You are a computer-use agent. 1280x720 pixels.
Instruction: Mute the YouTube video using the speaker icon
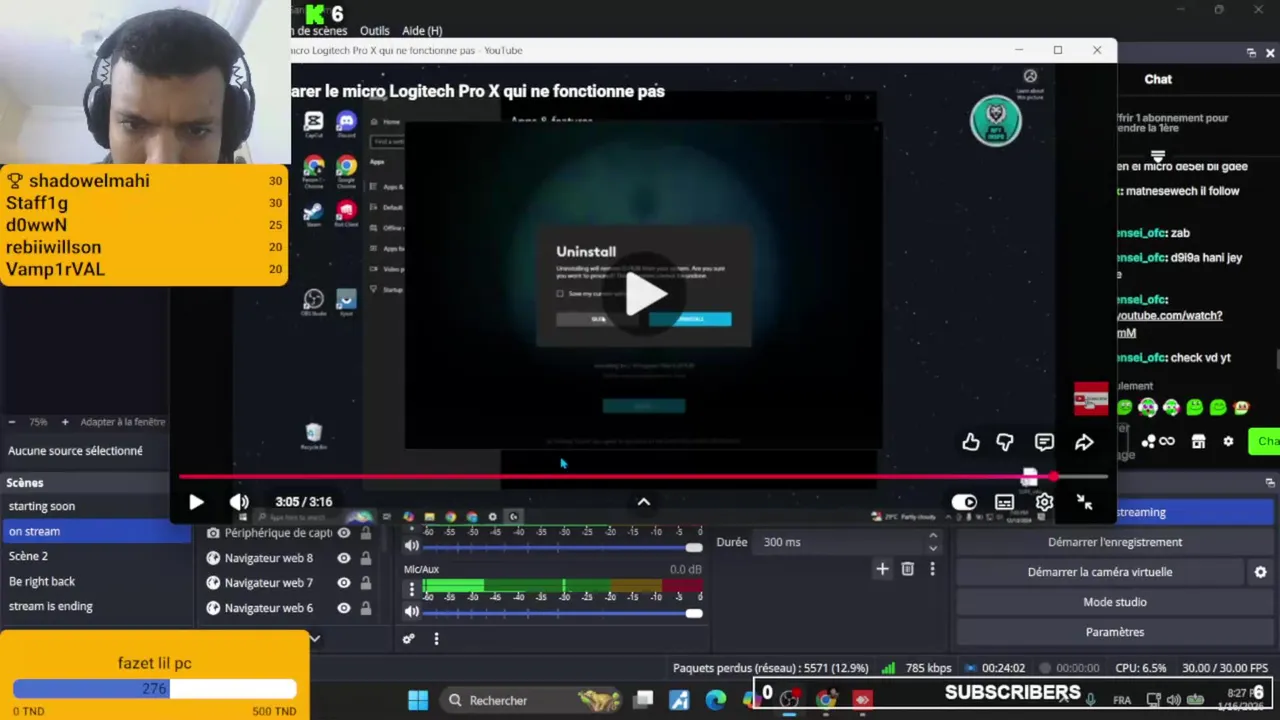(238, 502)
